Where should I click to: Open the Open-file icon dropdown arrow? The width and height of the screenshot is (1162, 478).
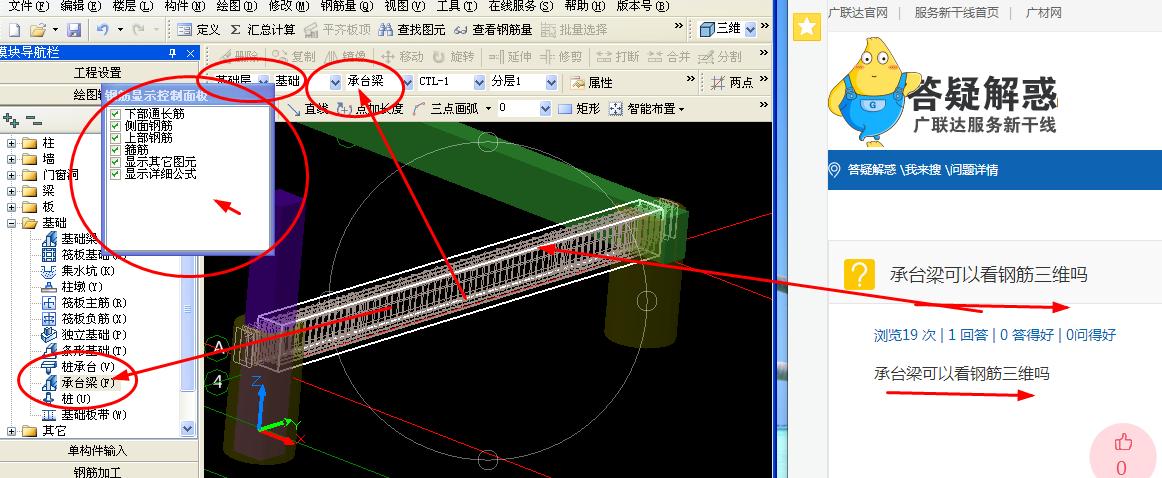(55, 30)
